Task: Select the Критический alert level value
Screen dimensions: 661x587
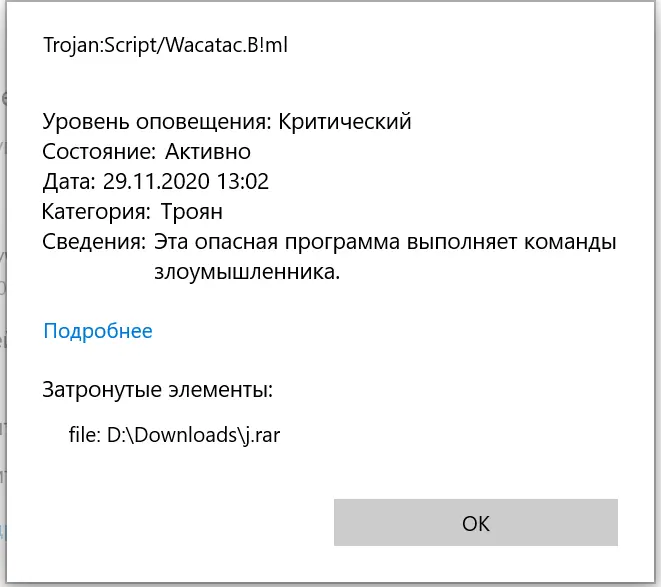Action: point(344,121)
